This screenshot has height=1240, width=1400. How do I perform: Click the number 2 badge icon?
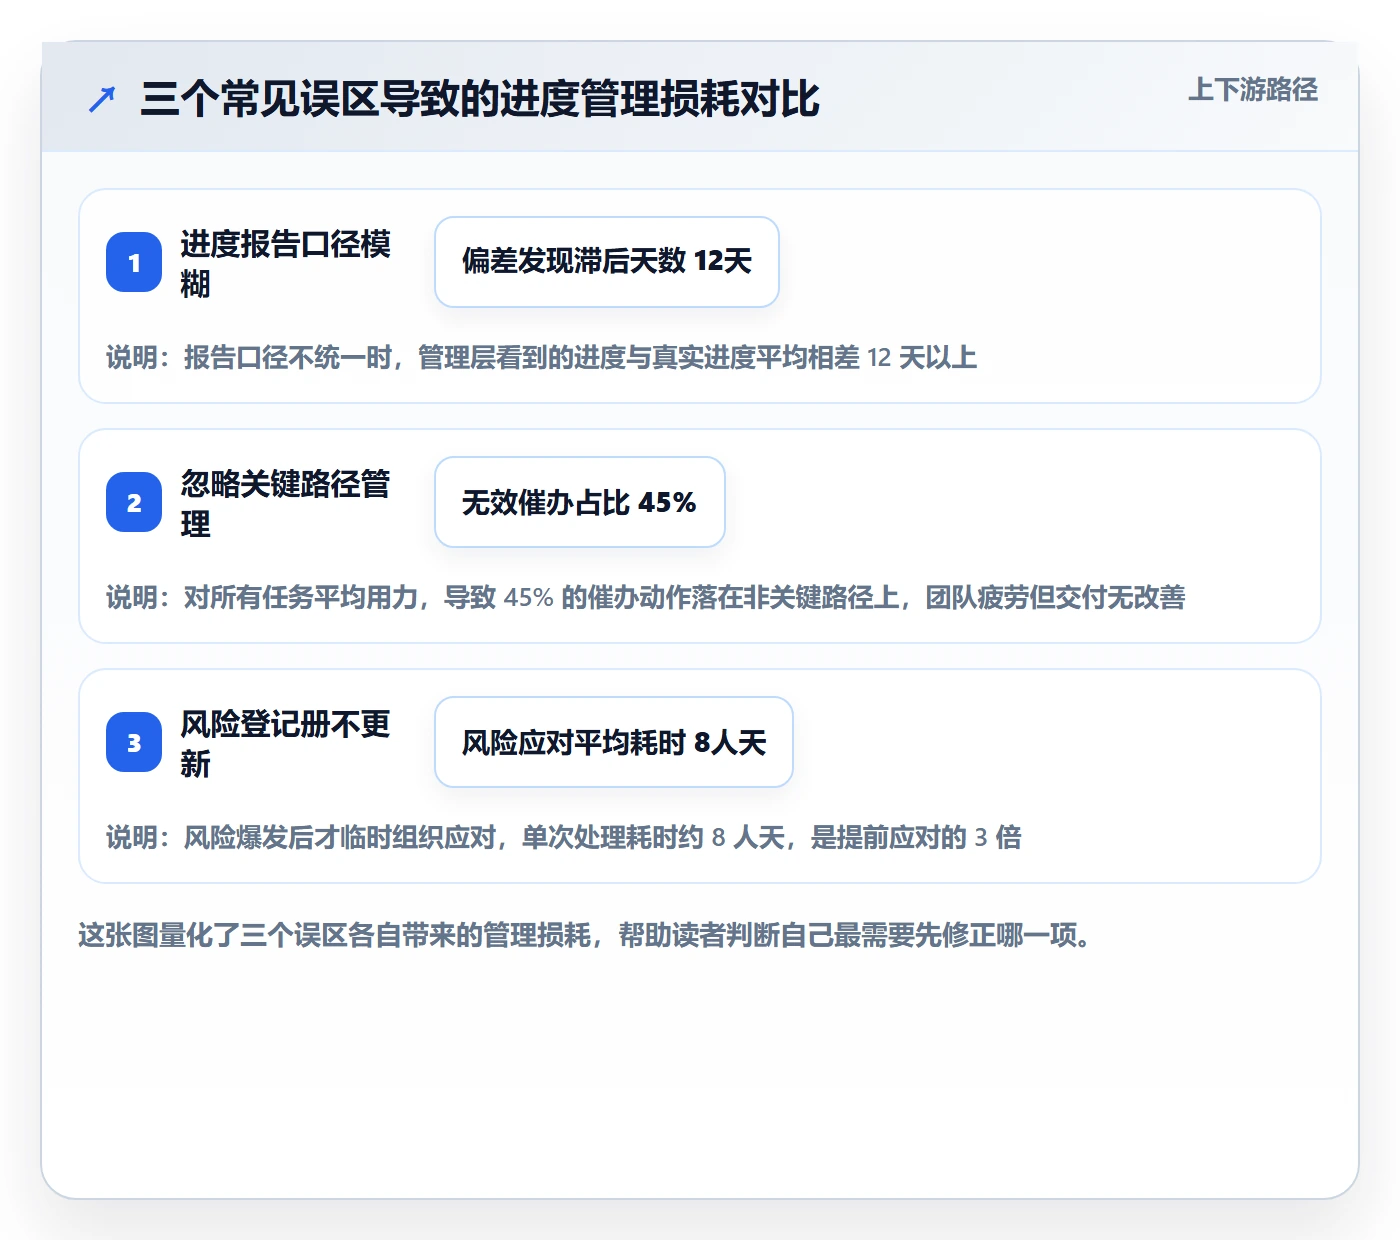(134, 502)
